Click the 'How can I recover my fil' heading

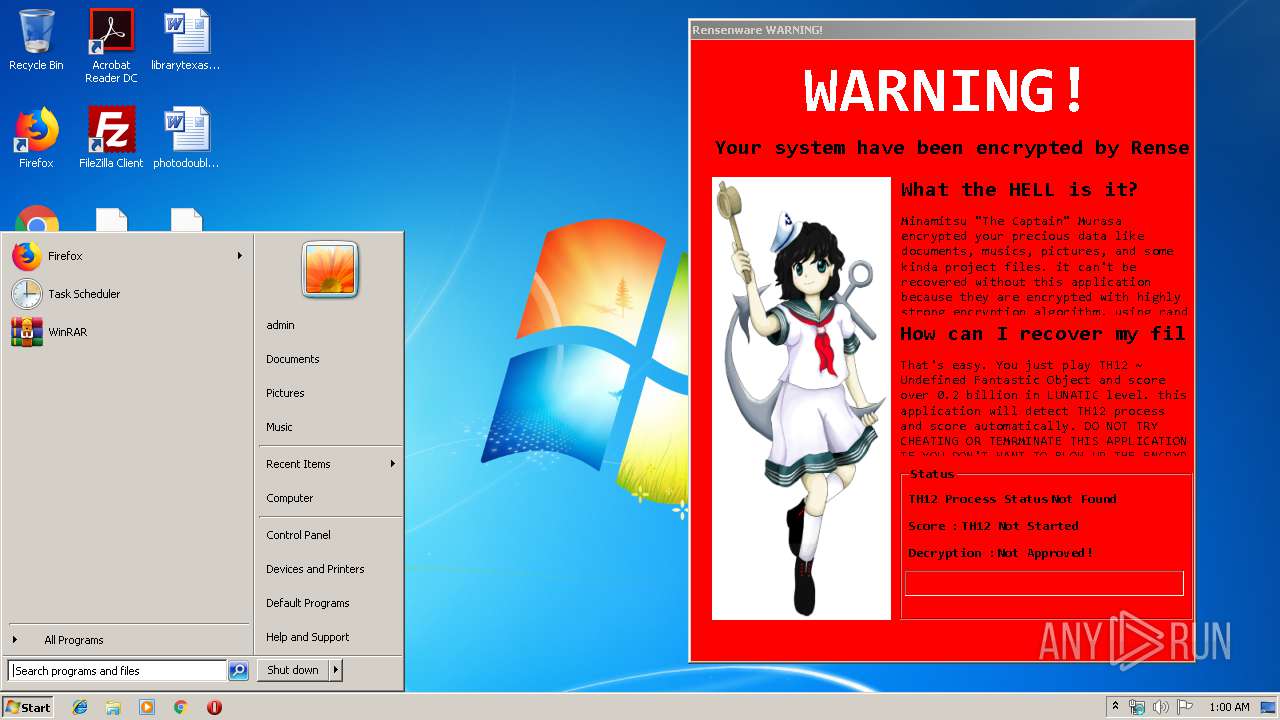click(x=1043, y=334)
